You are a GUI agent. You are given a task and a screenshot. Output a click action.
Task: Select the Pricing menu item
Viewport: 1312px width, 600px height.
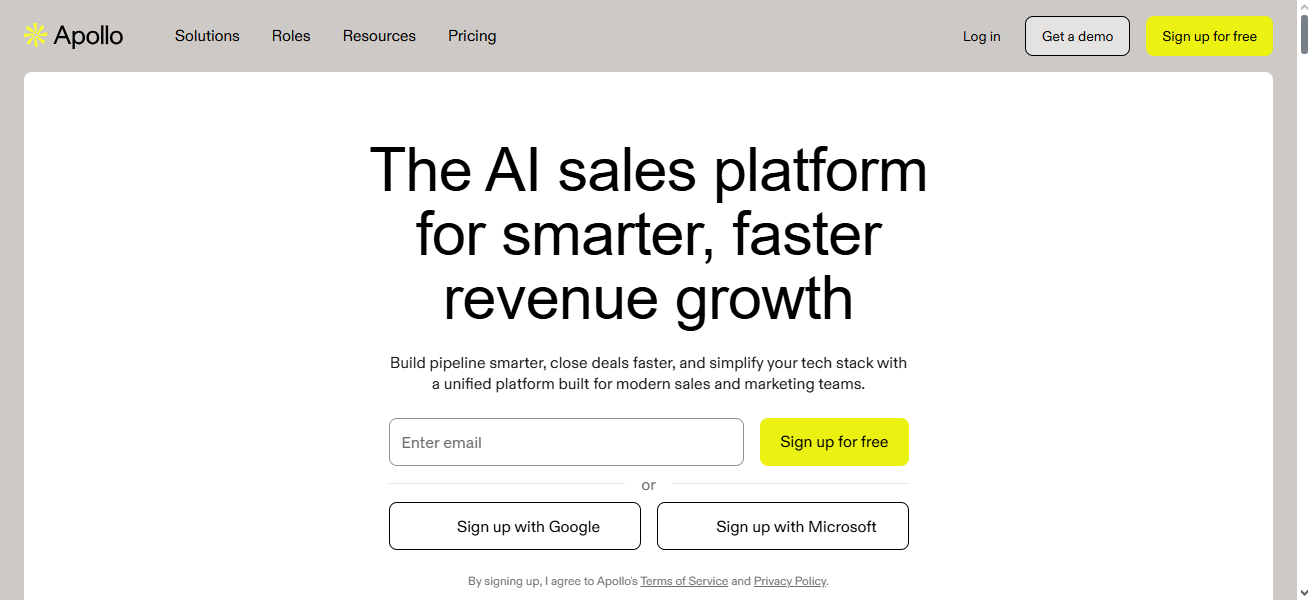472,36
